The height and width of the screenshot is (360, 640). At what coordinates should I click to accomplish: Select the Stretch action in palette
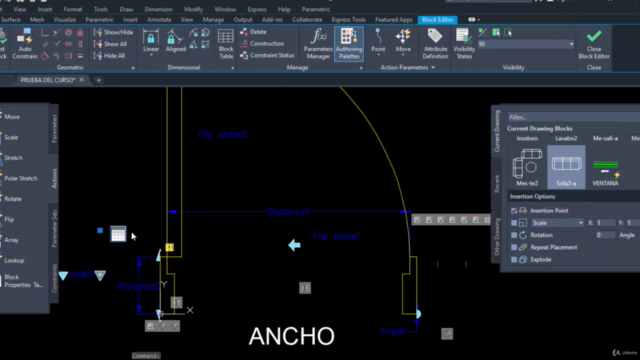[13, 158]
